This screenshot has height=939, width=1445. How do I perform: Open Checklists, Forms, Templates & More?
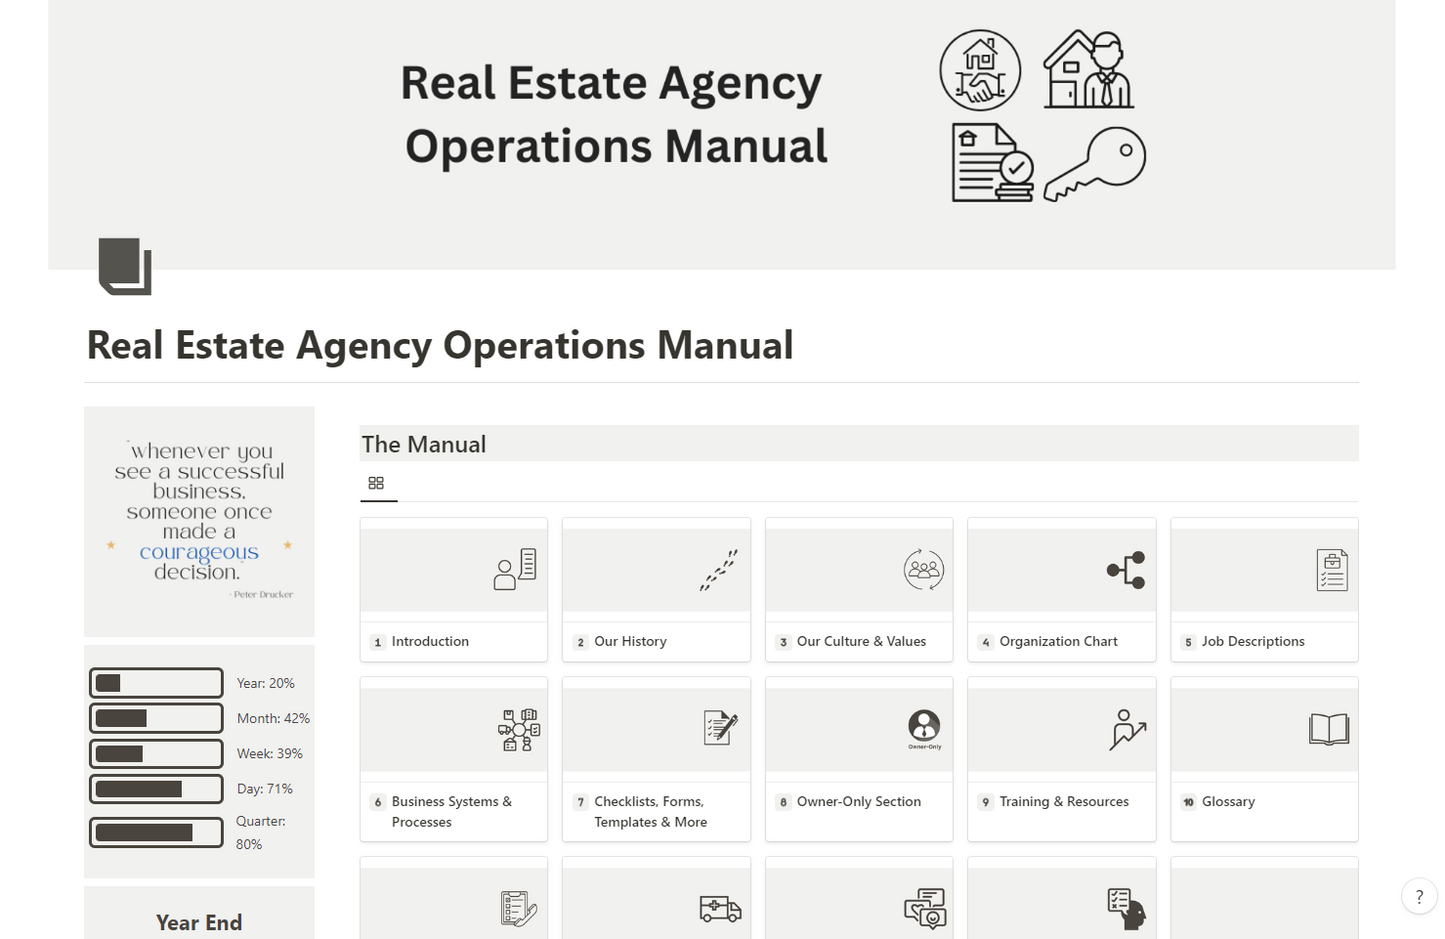(x=650, y=812)
